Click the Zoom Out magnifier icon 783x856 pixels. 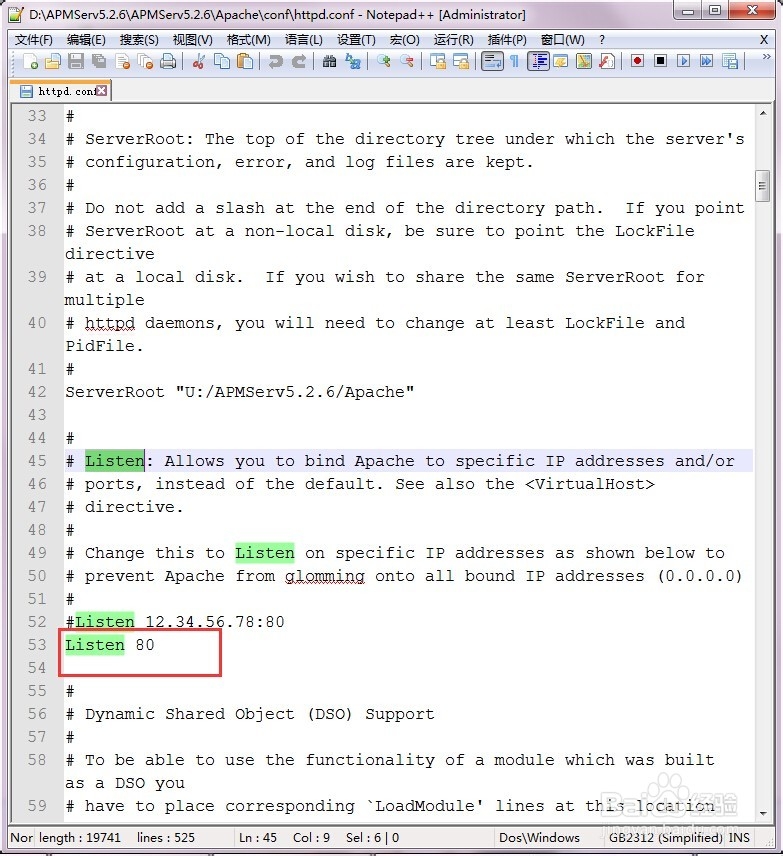(406, 61)
